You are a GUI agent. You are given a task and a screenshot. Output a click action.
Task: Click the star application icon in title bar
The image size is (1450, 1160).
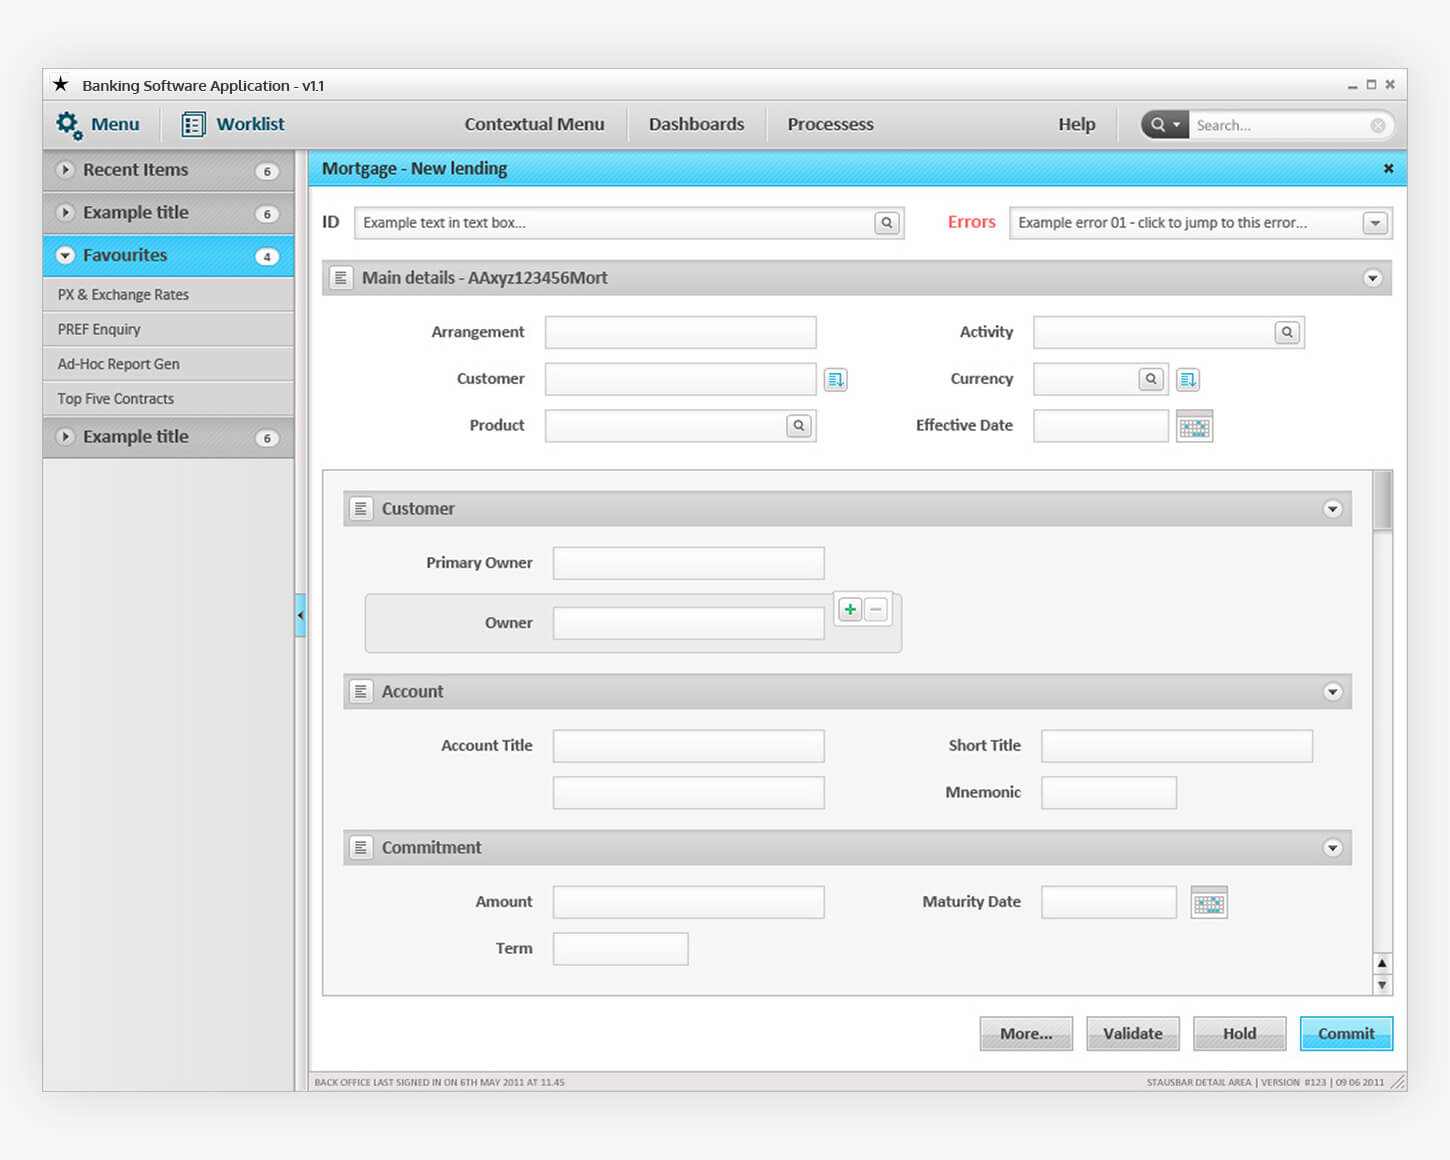pos(61,84)
